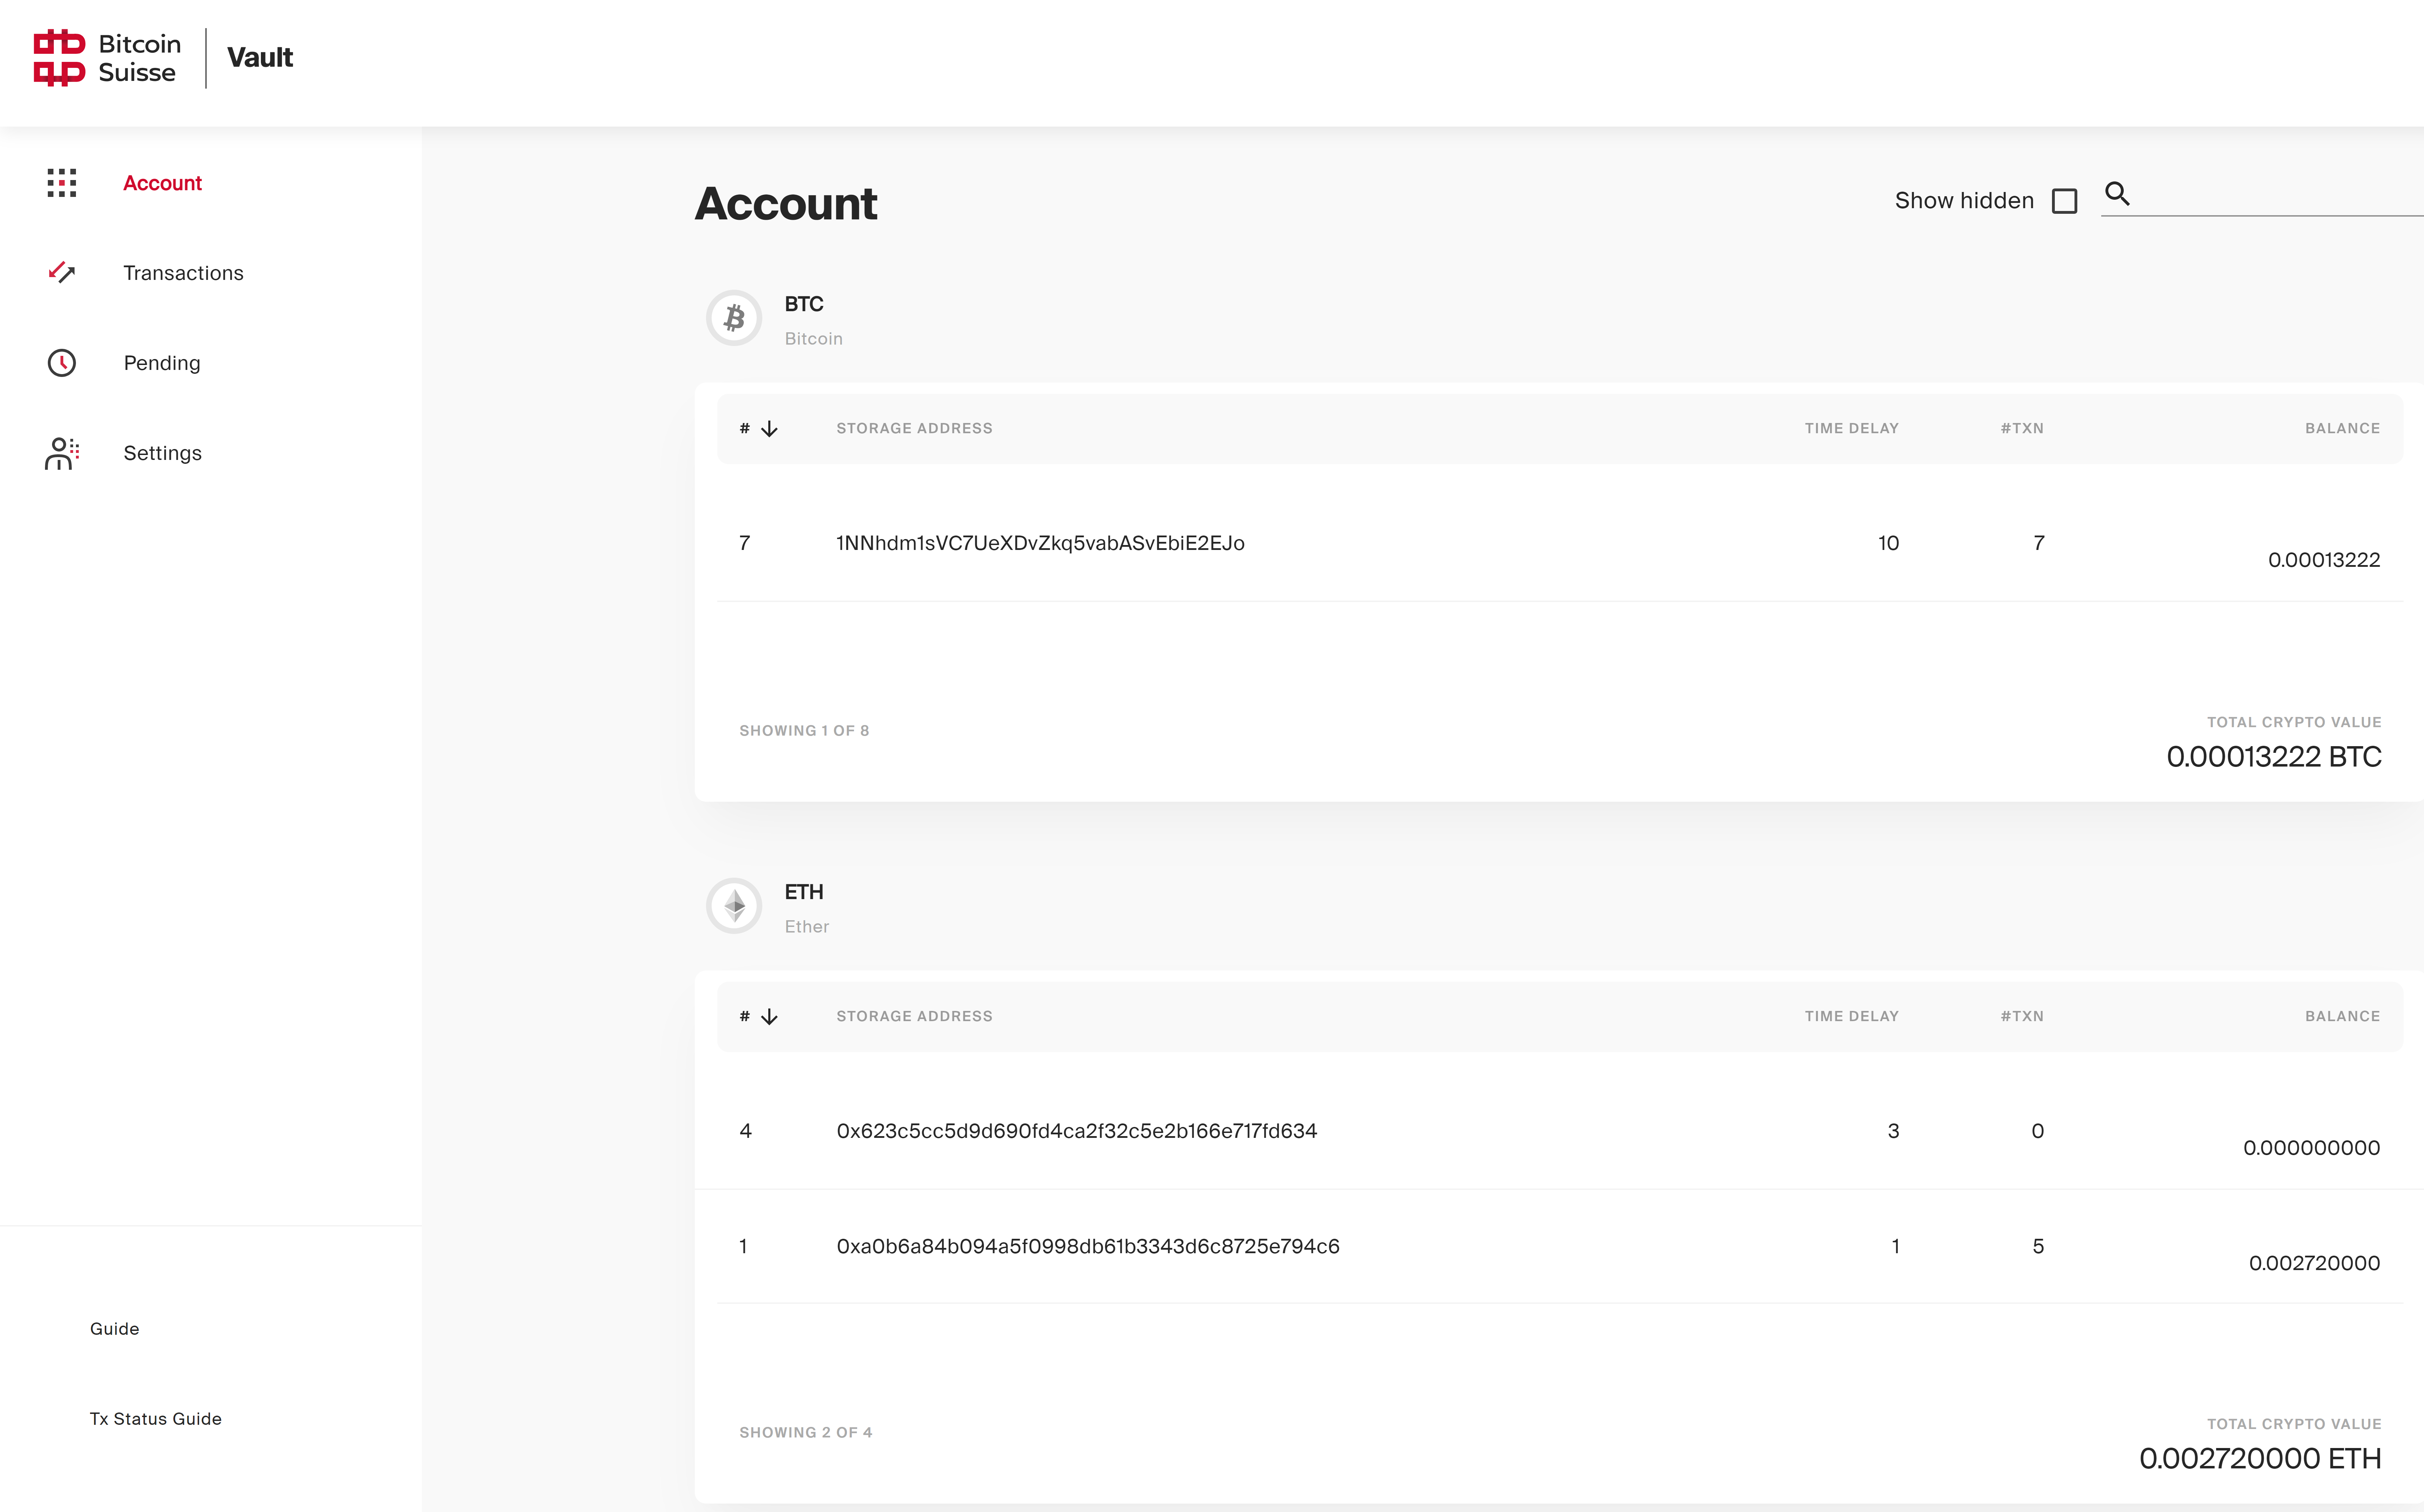Click the Settings person icon

tap(62, 453)
